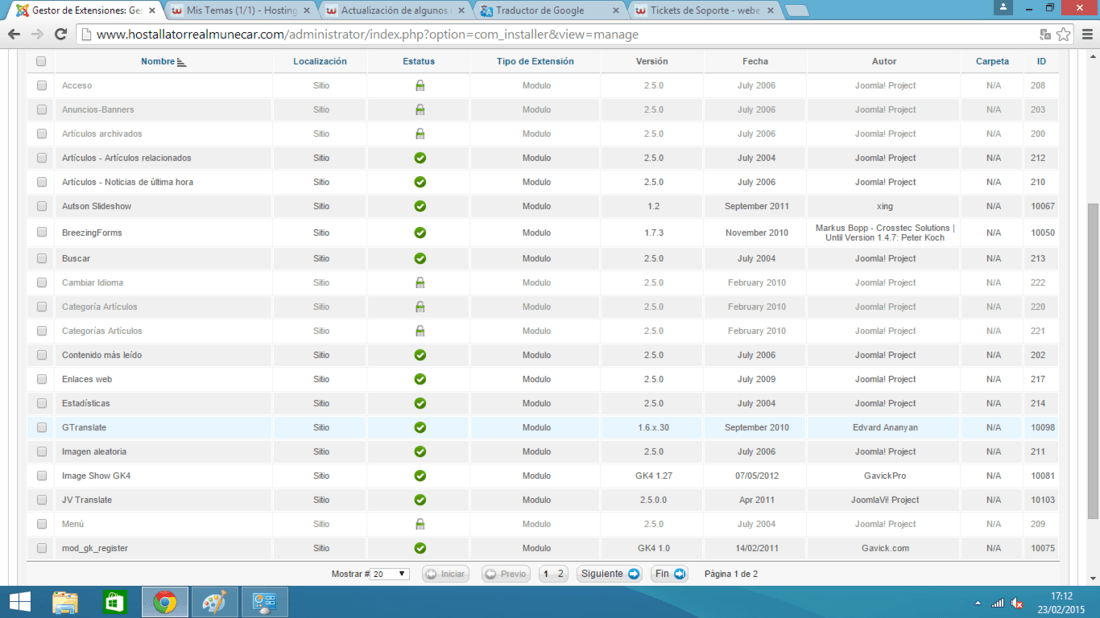Click lock icon for Cambiar Idioma
Viewport: 1100px width, 618px height.
pos(420,283)
